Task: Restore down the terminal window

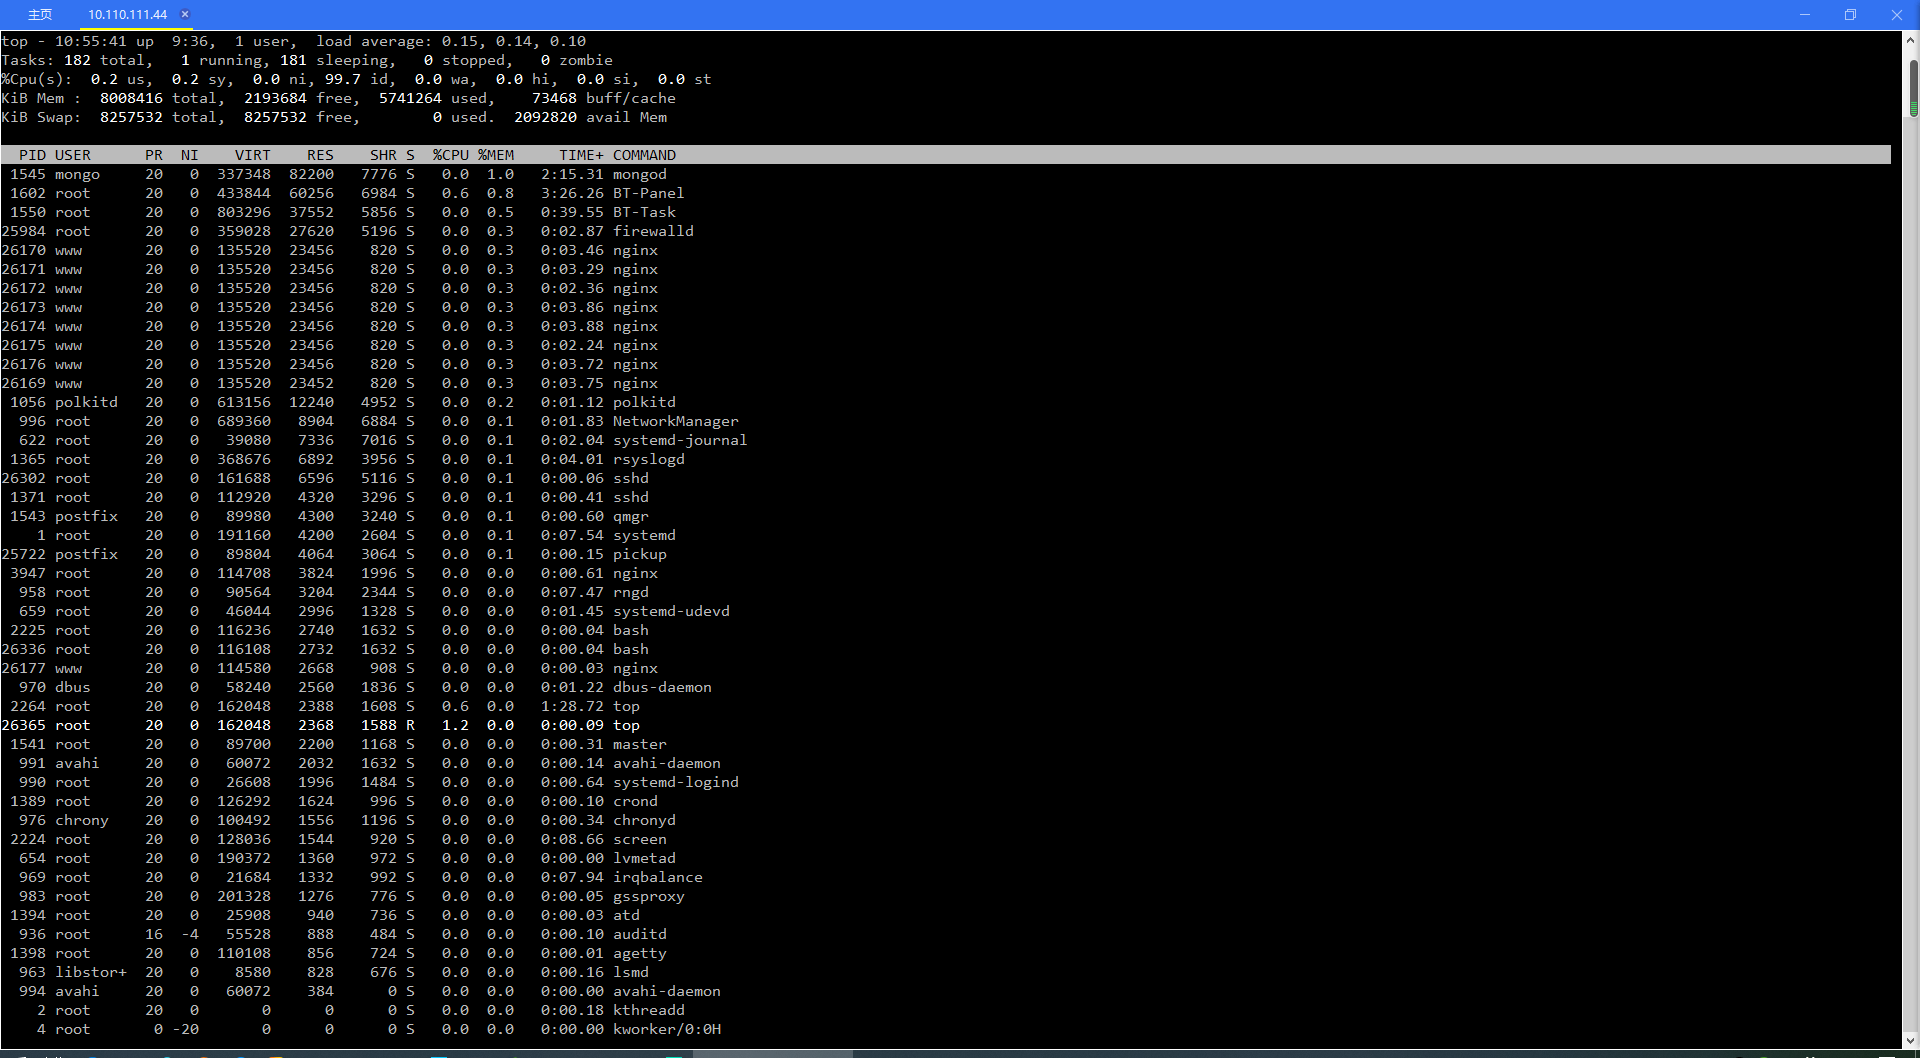Action: coord(1850,15)
